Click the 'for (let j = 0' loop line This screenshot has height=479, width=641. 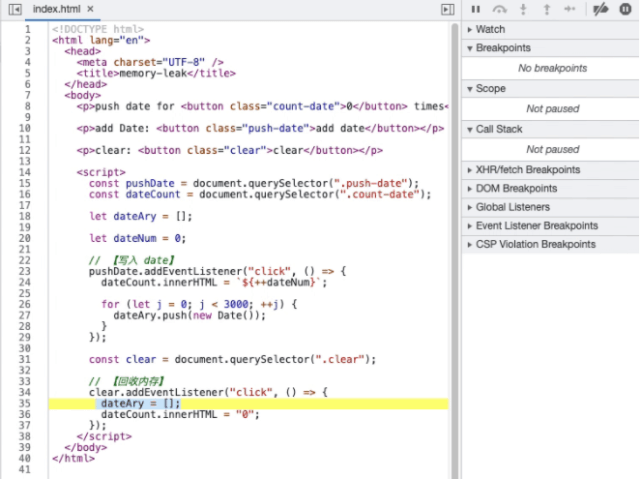199,304
